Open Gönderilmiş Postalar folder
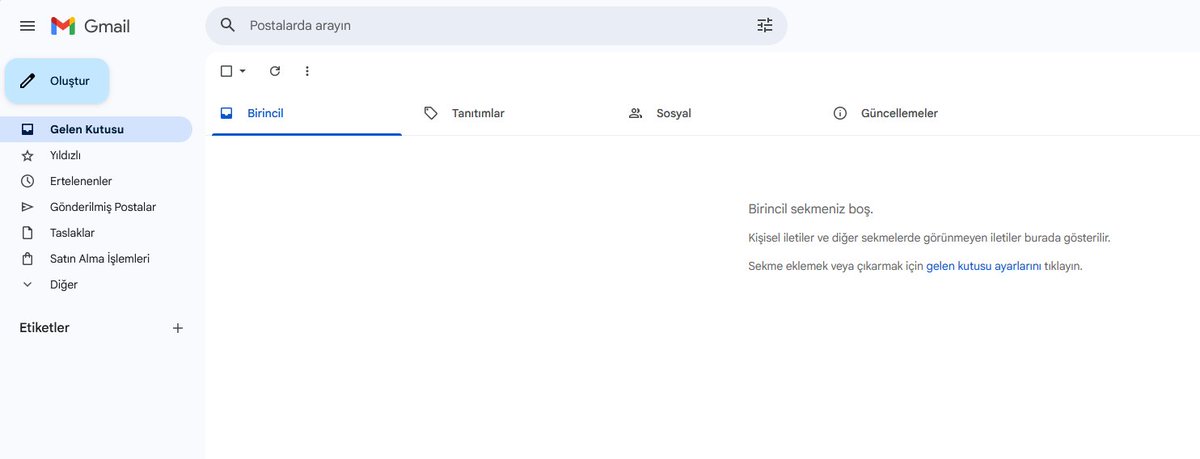 click(96, 207)
